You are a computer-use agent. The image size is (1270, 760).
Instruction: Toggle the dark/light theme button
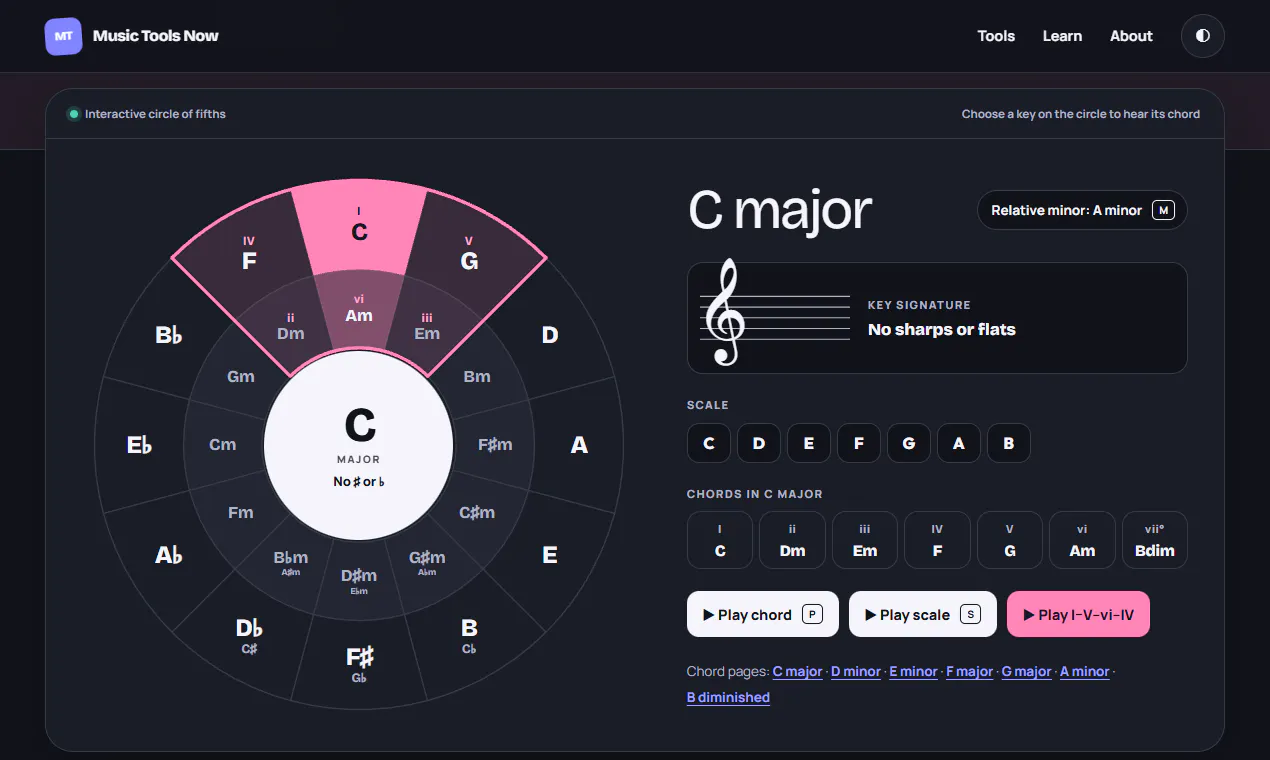point(1202,36)
